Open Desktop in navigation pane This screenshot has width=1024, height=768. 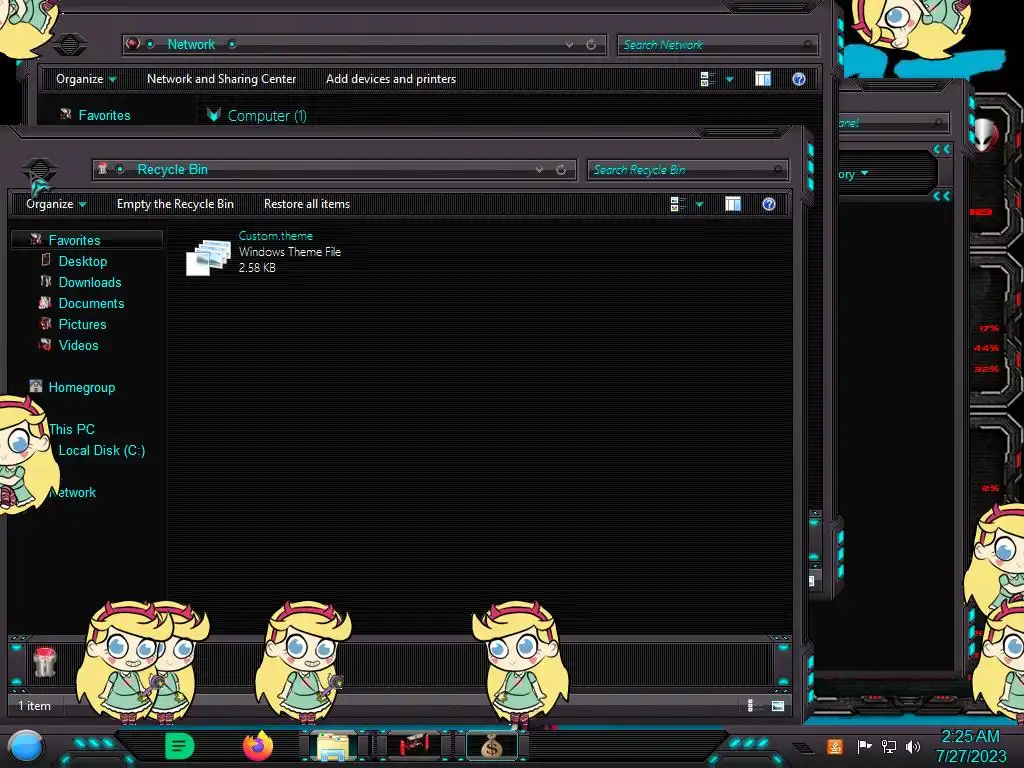point(83,261)
